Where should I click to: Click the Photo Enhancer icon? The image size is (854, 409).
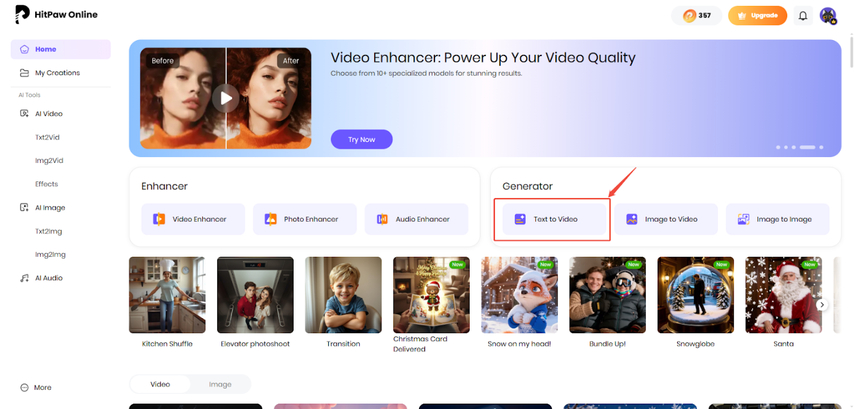(x=271, y=219)
